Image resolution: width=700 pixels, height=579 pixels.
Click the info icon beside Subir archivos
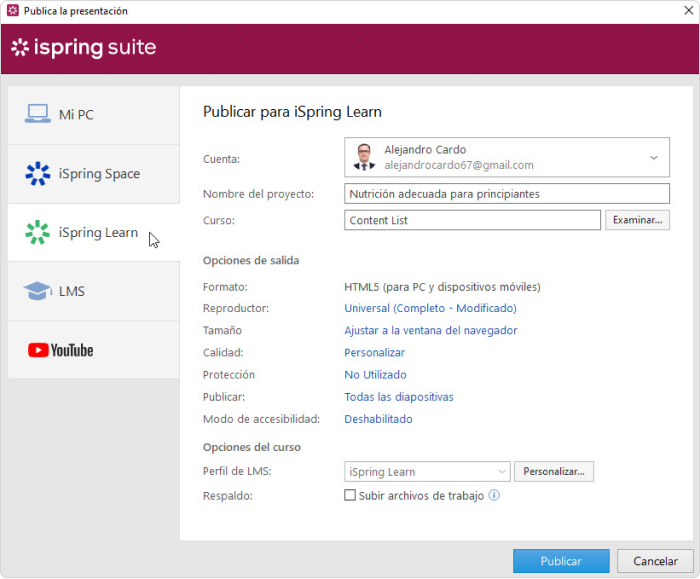click(x=494, y=495)
